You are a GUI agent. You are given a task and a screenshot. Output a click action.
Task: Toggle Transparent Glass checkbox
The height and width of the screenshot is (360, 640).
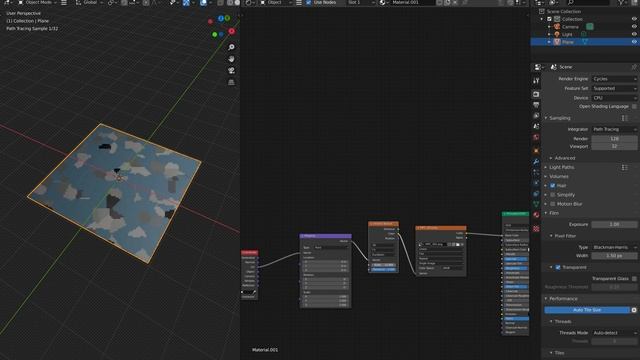click(x=634, y=279)
